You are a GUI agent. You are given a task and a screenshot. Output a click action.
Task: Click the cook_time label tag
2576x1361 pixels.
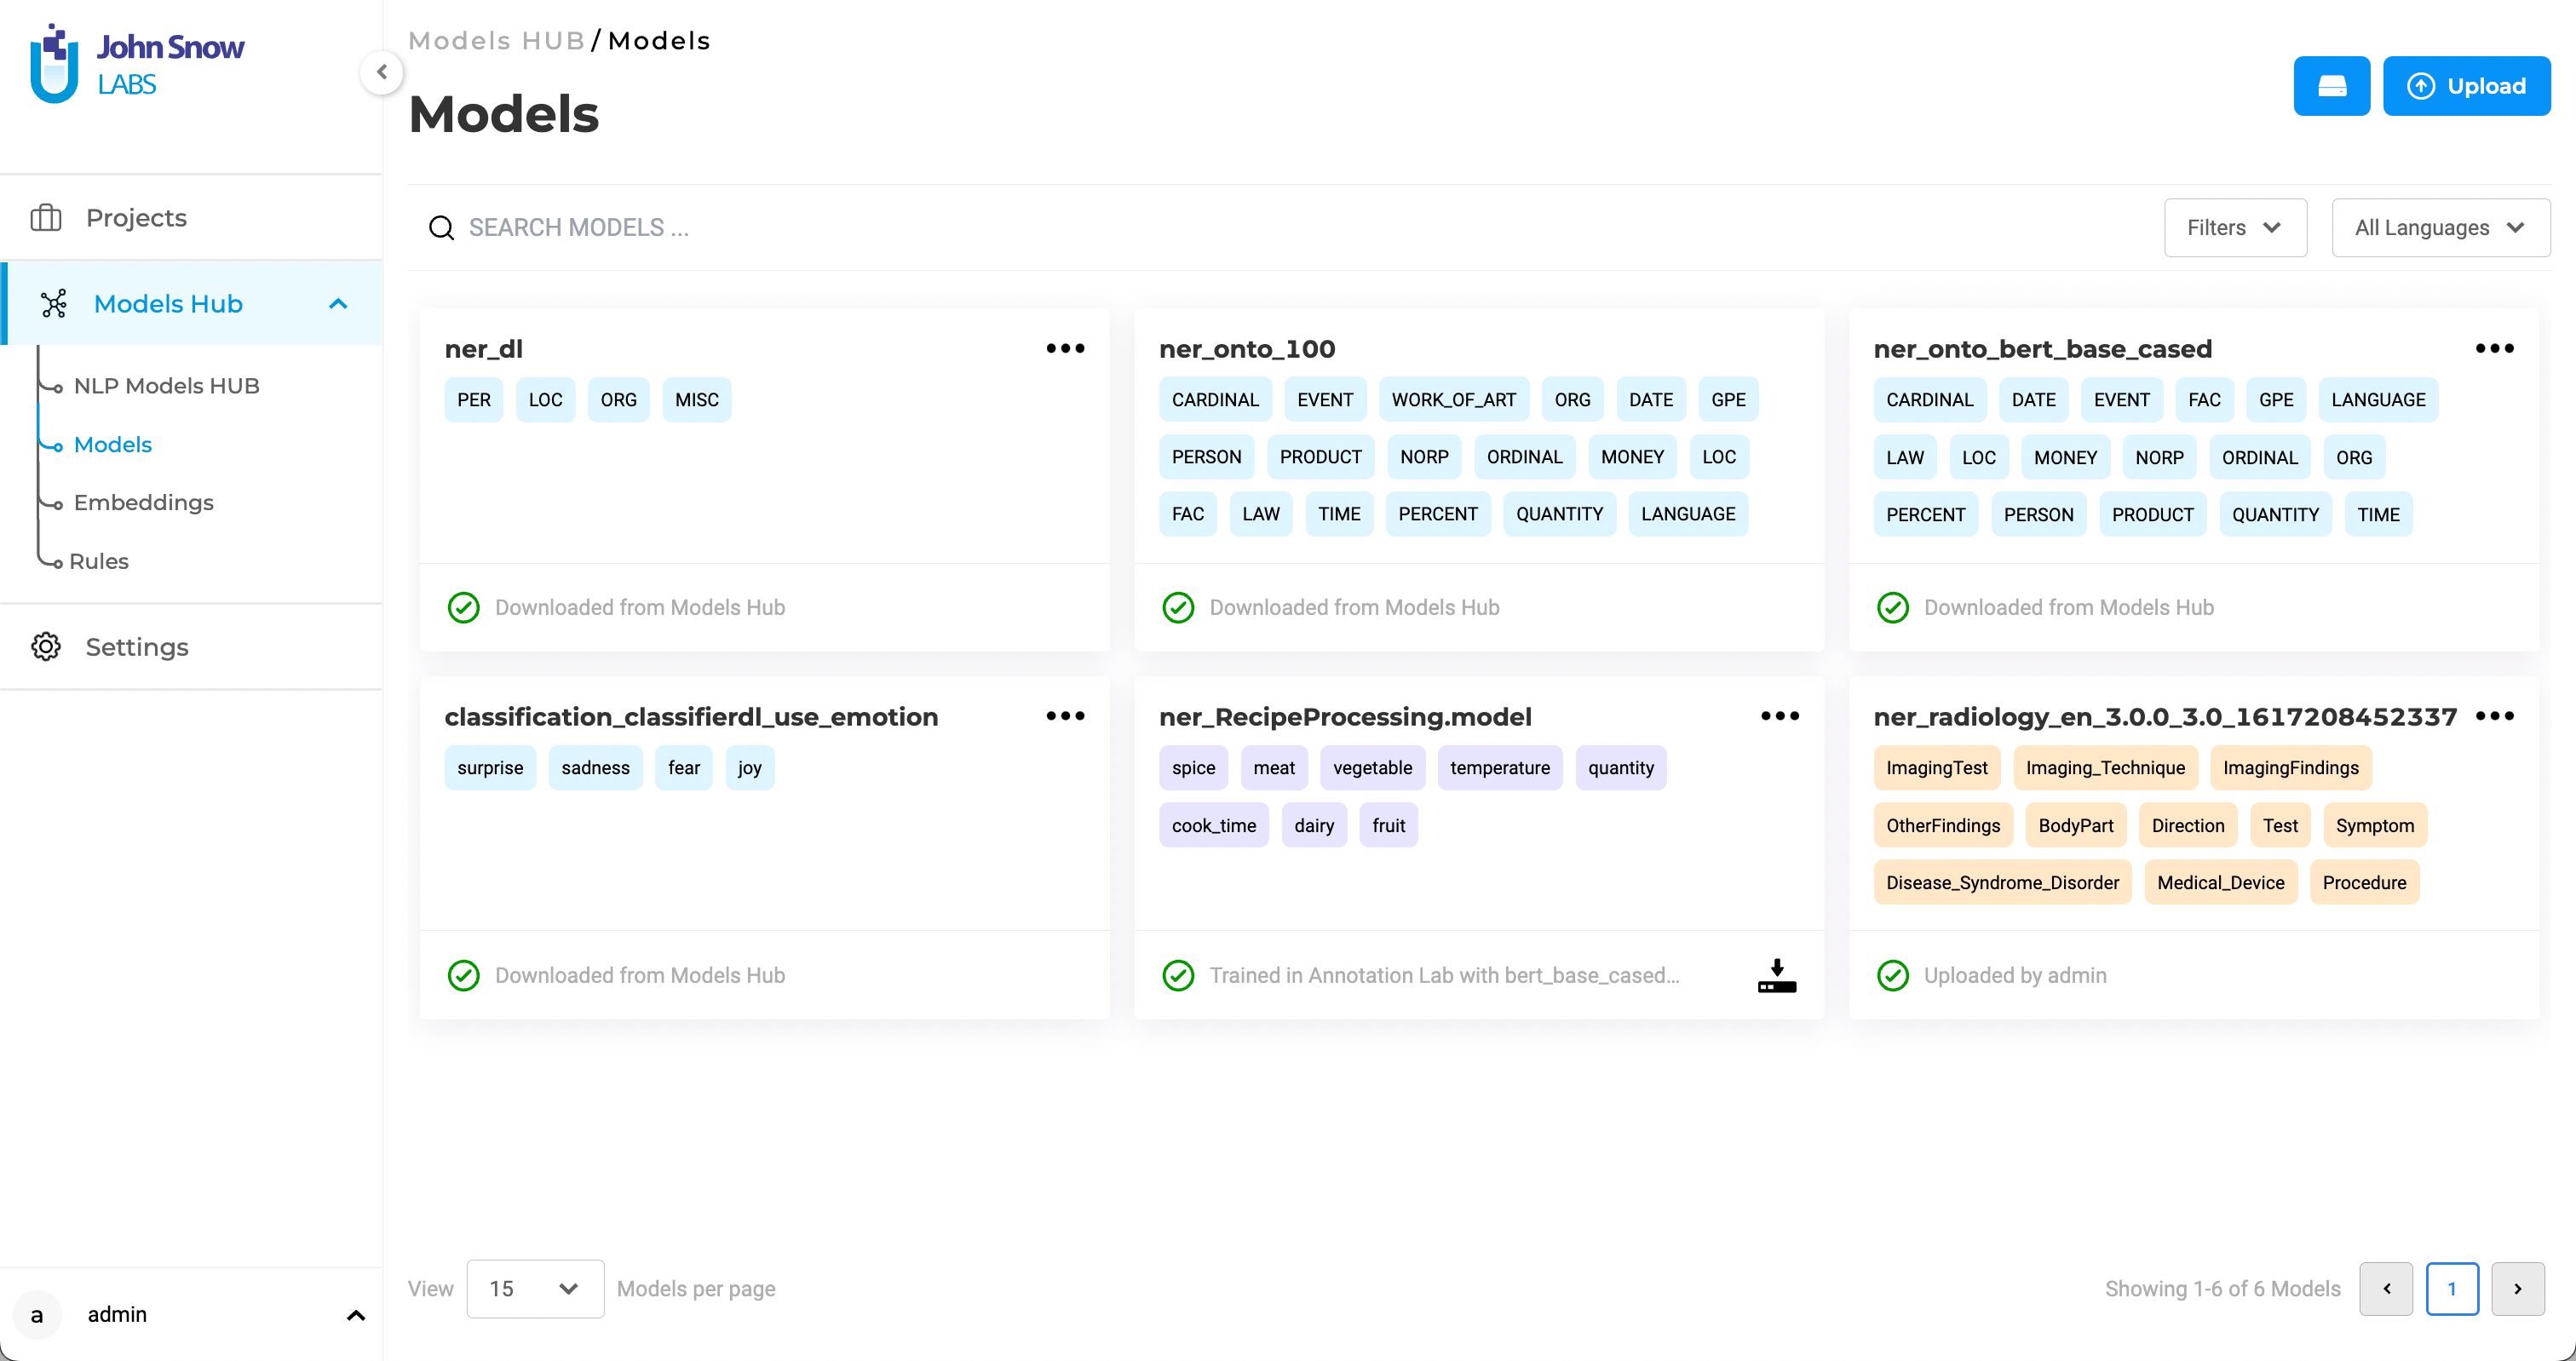pyautogui.click(x=1214, y=826)
